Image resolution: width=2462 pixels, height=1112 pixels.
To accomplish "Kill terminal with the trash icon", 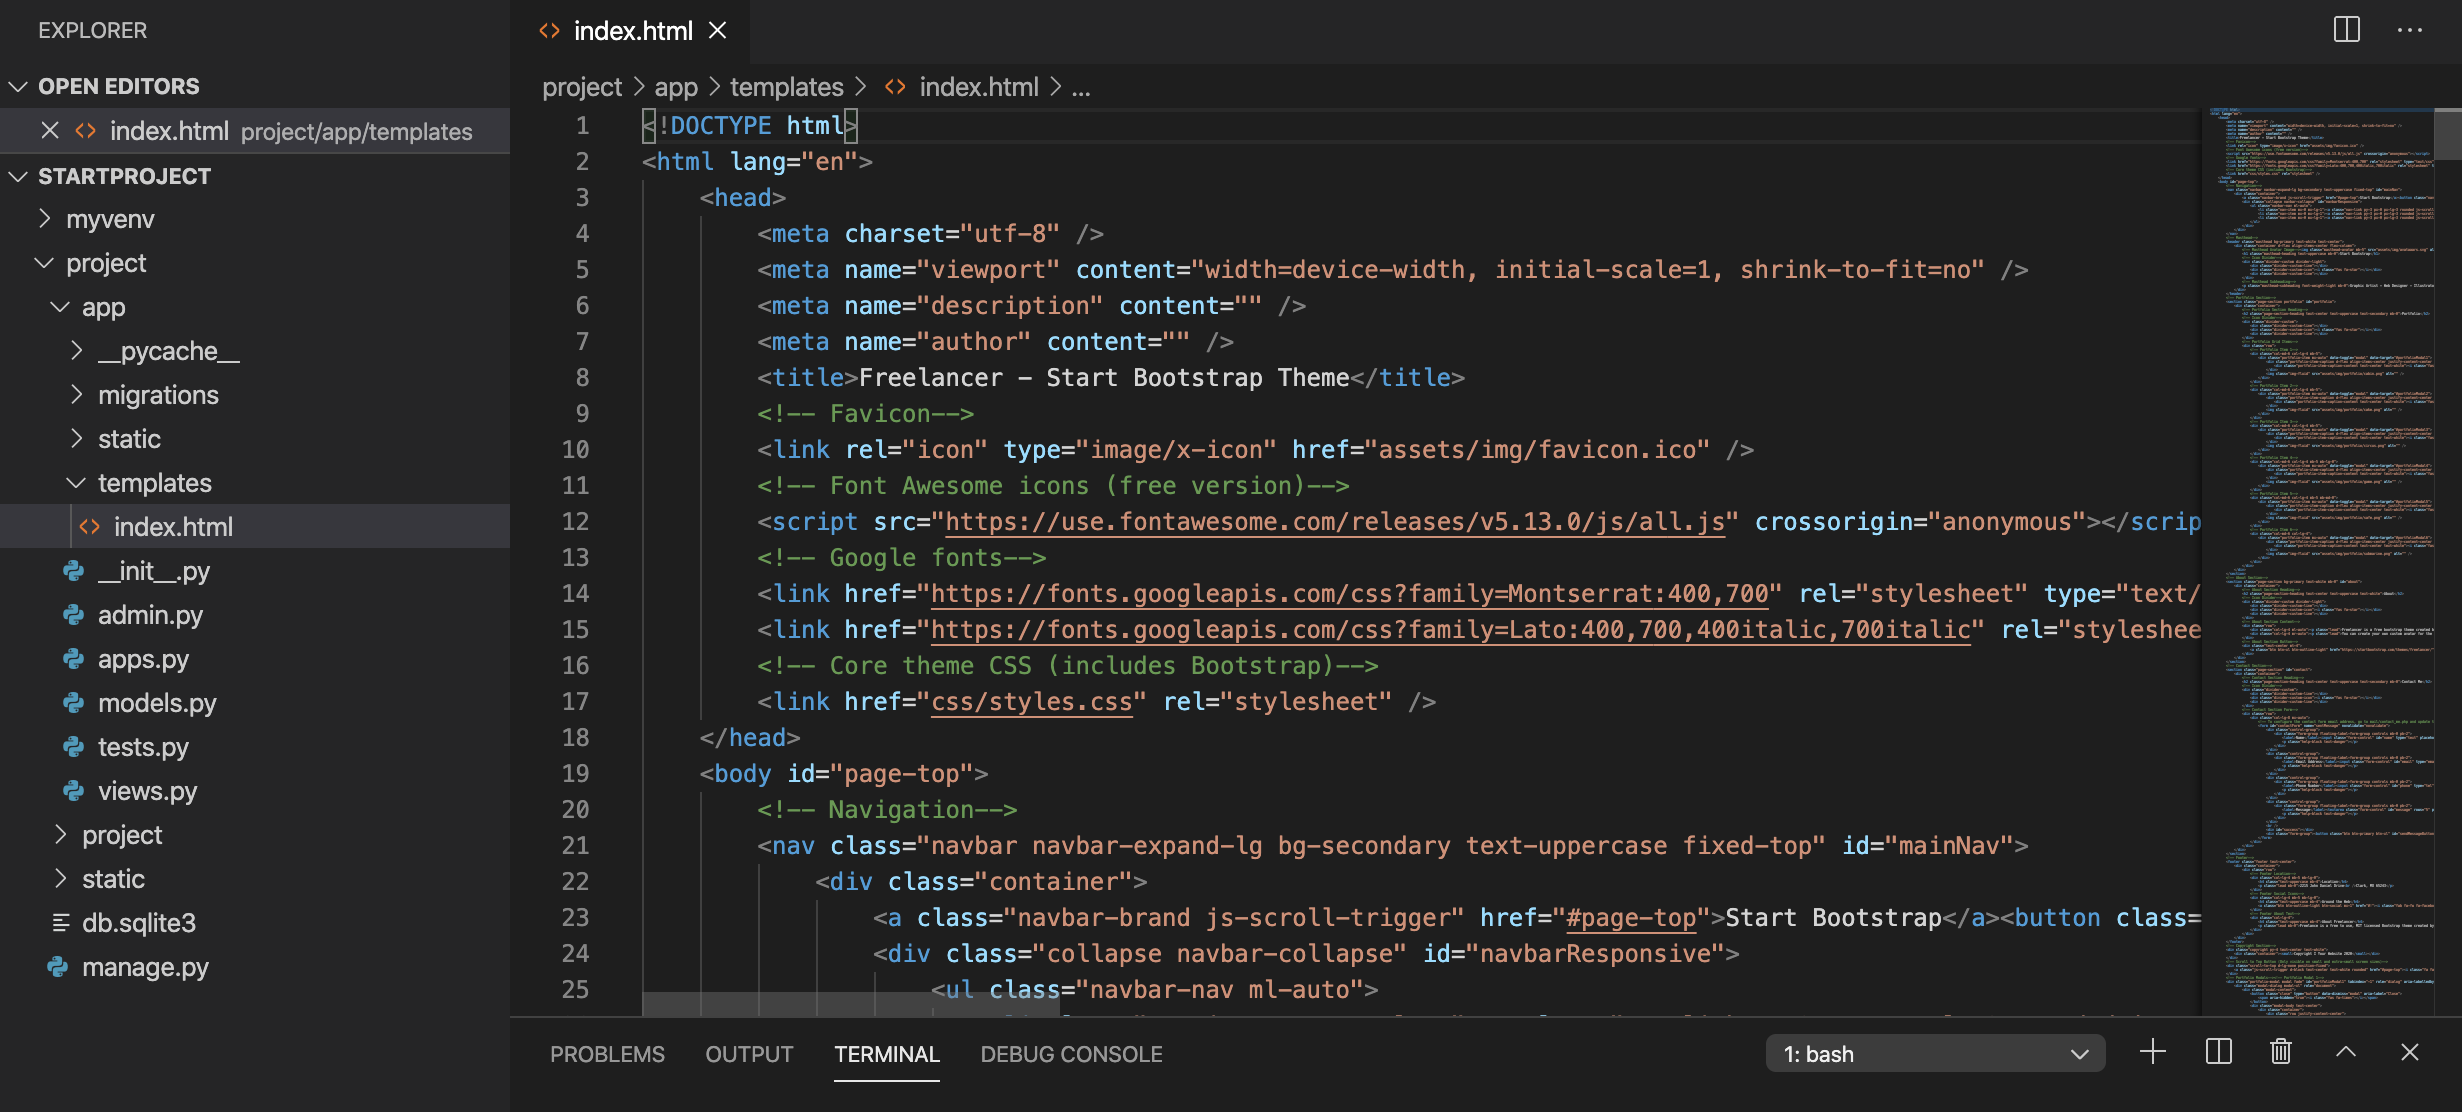I will pyautogui.click(x=2281, y=1052).
